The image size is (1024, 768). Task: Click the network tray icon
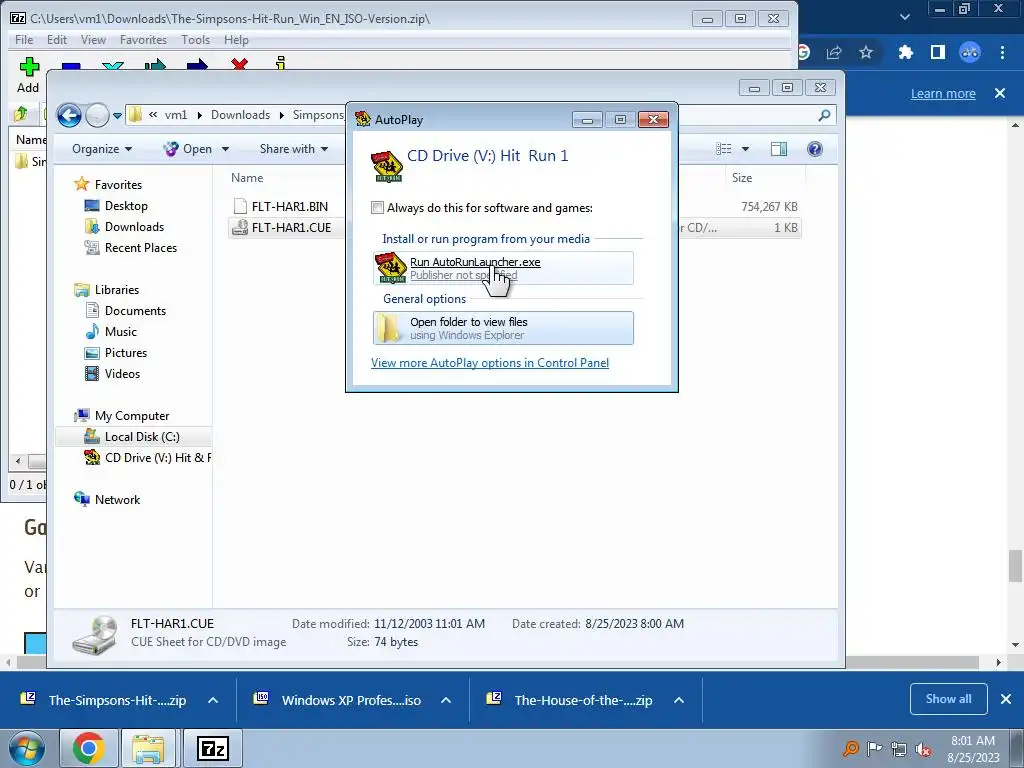point(899,749)
